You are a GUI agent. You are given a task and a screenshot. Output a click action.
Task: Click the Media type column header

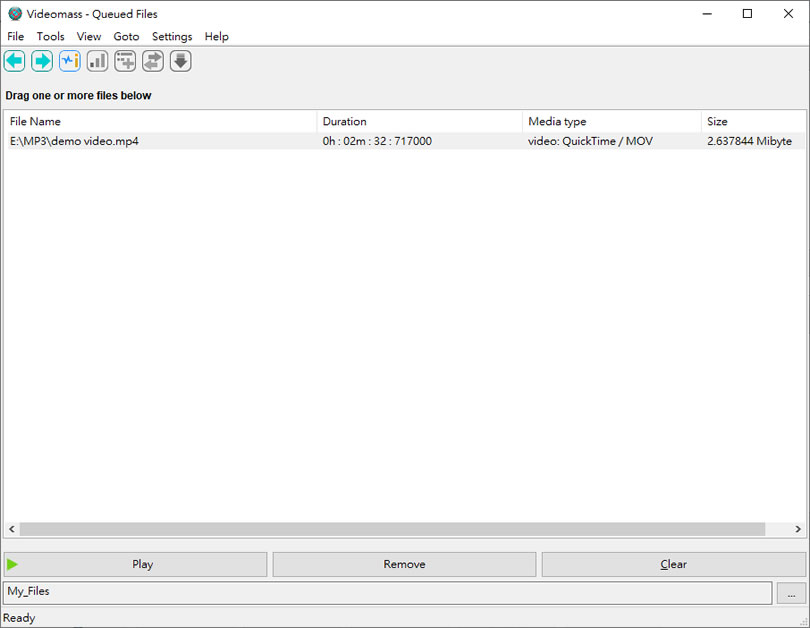coord(612,121)
